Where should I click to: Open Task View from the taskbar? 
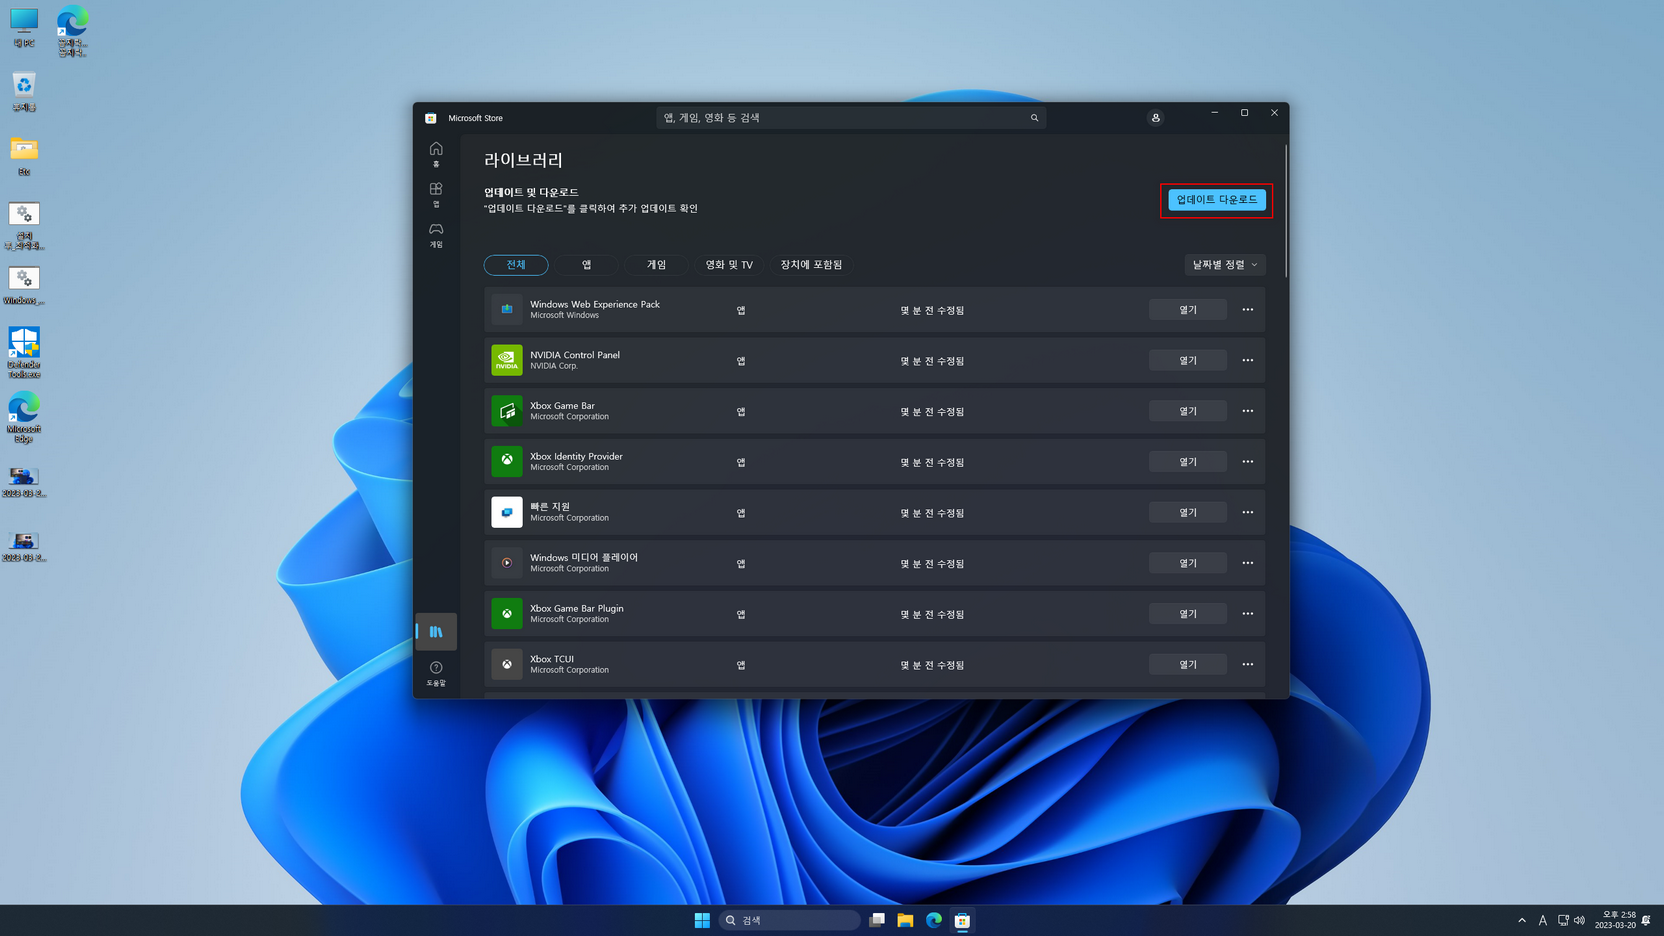pos(877,920)
